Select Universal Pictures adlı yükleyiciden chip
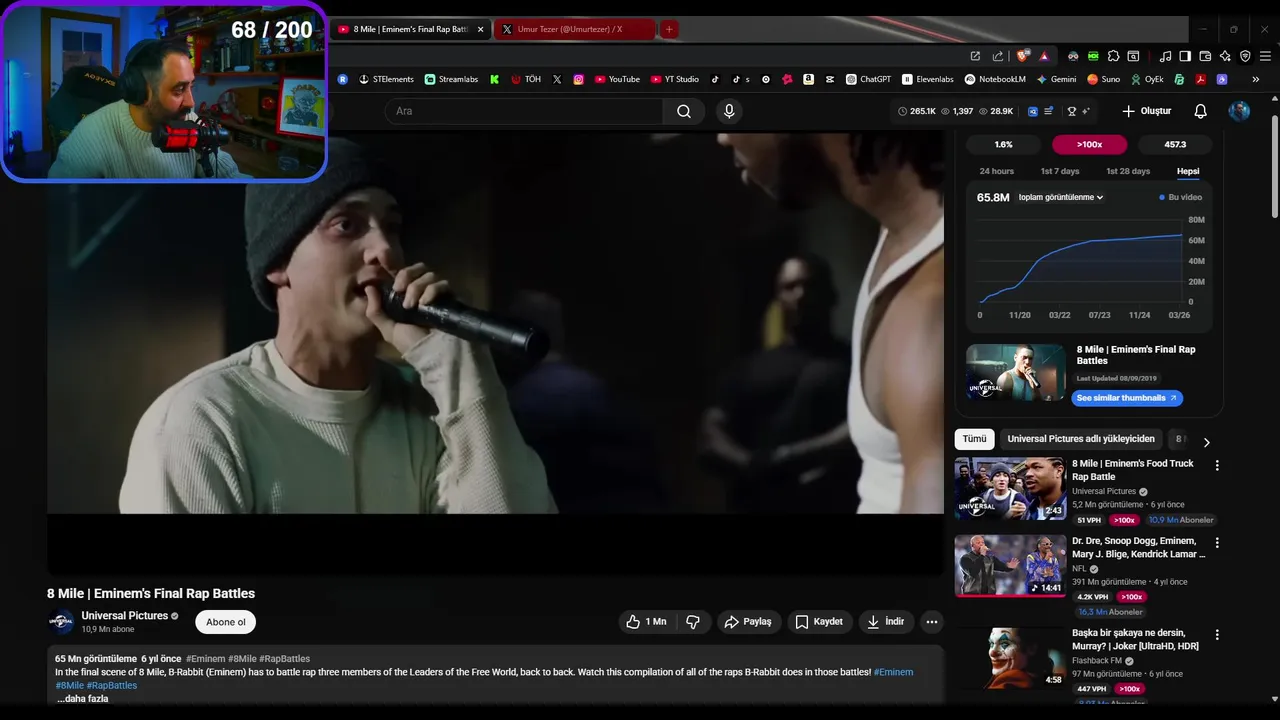 point(1081,439)
